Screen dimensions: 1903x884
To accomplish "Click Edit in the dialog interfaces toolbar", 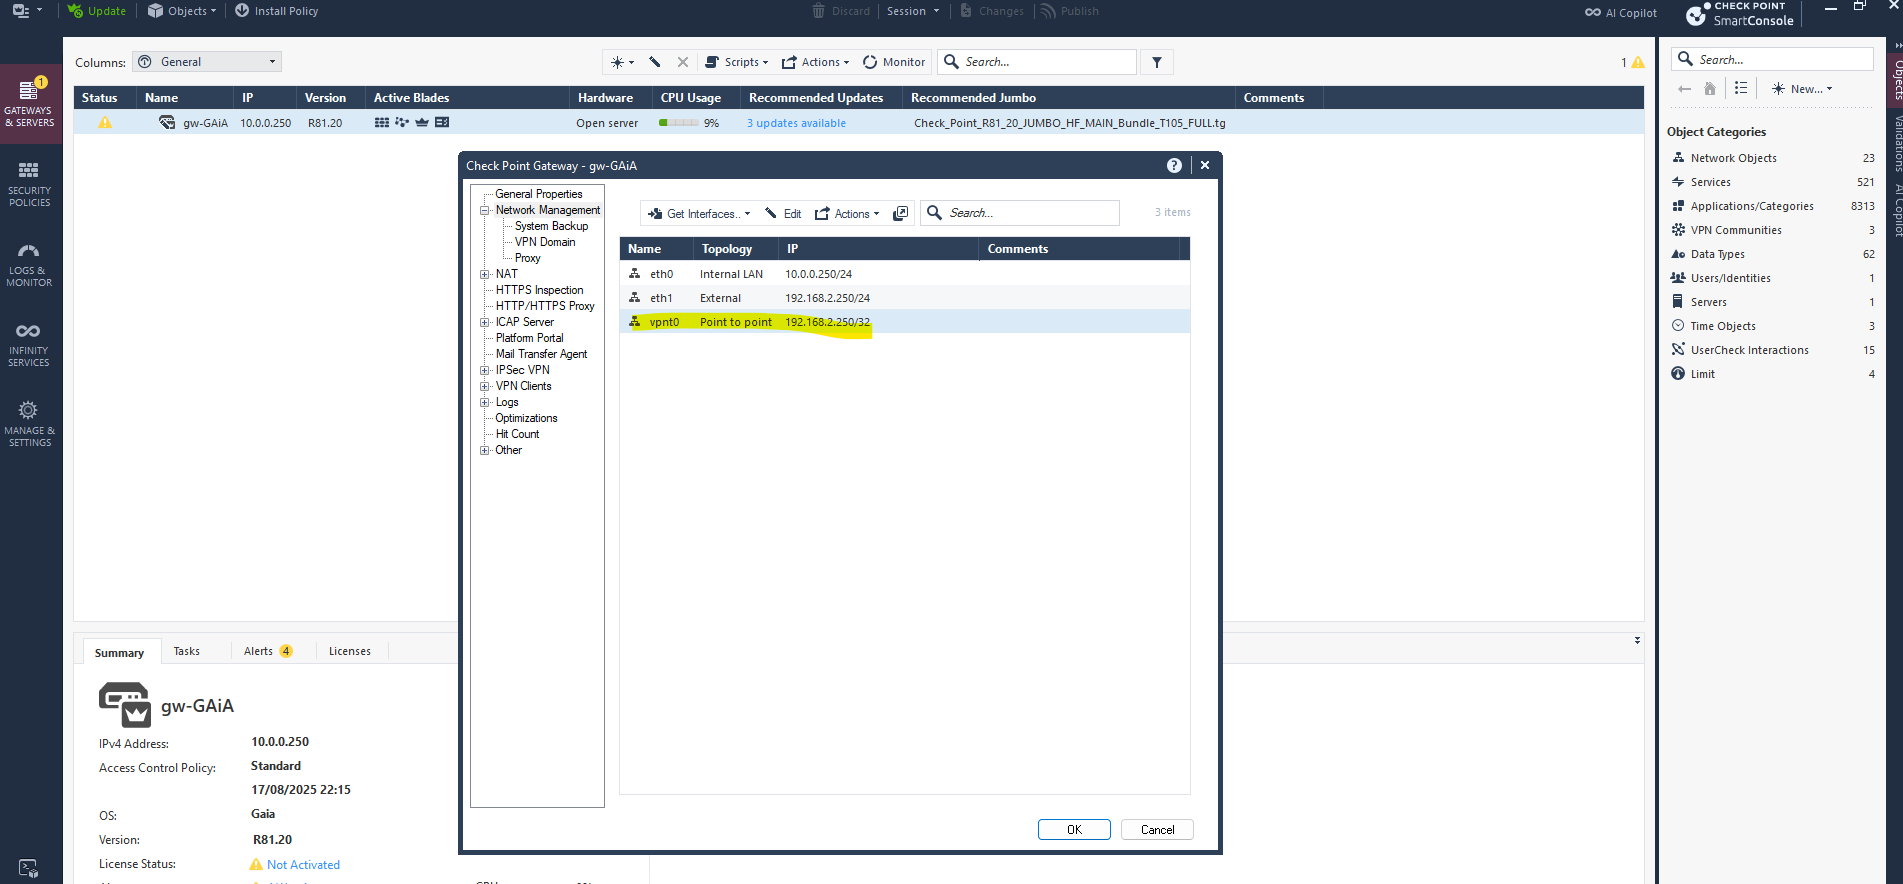I will (x=783, y=213).
